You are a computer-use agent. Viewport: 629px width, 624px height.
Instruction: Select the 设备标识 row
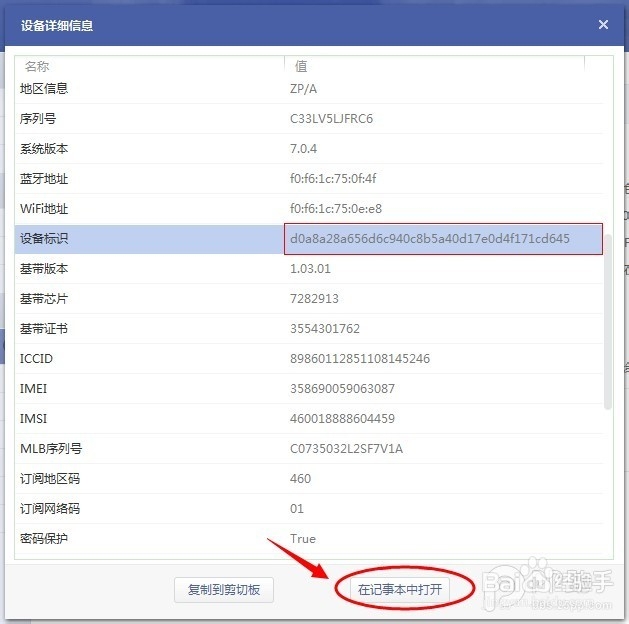[309, 239]
